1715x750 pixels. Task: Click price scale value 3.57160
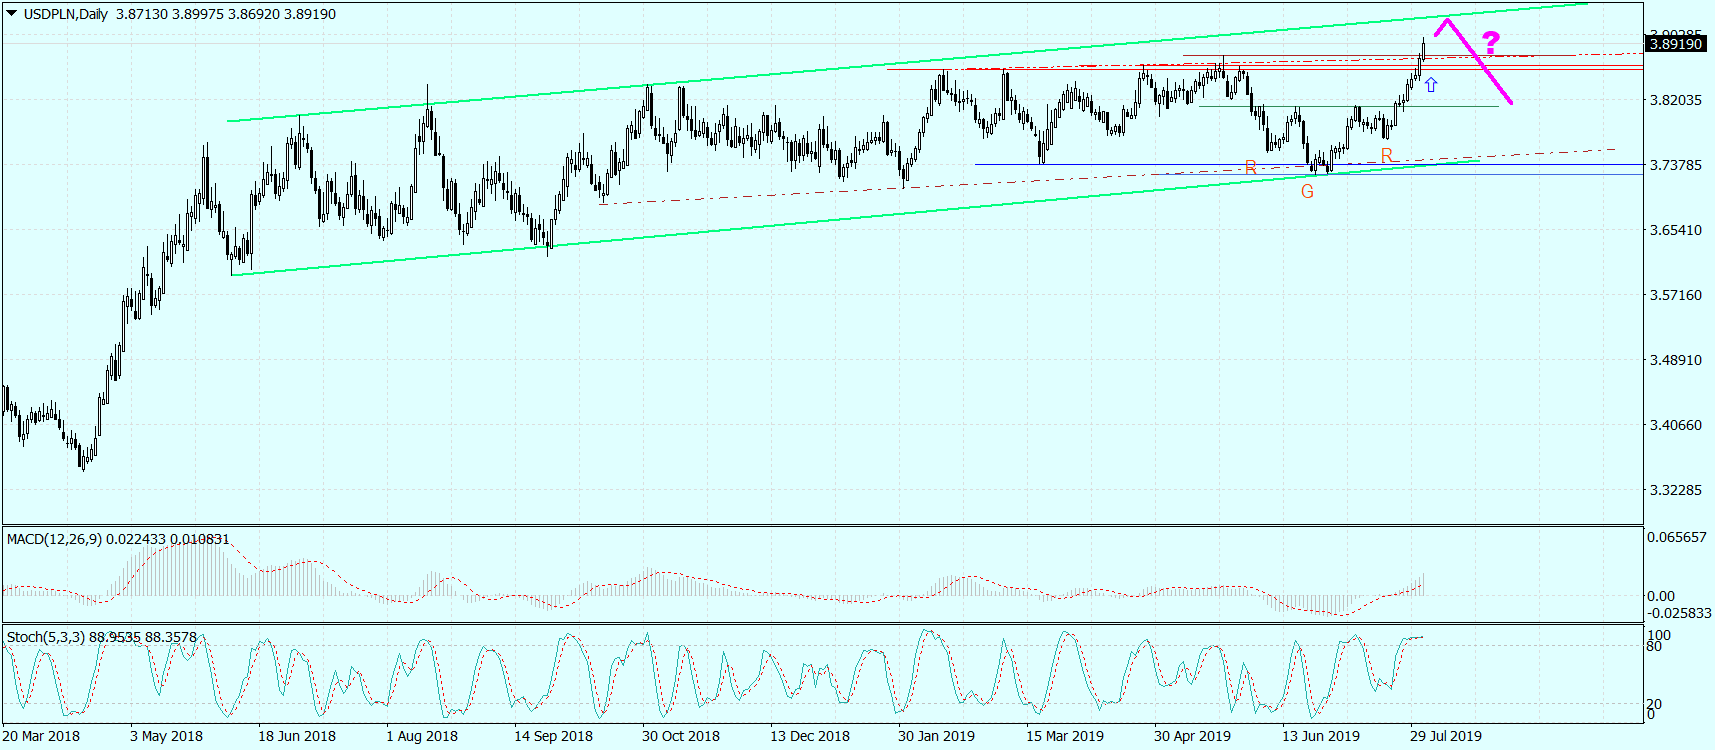[x=1676, y=295]
